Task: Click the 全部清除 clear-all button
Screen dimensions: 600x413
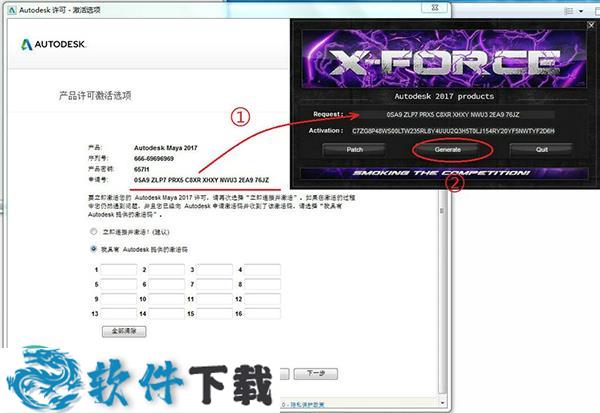Action: point(124,331)
